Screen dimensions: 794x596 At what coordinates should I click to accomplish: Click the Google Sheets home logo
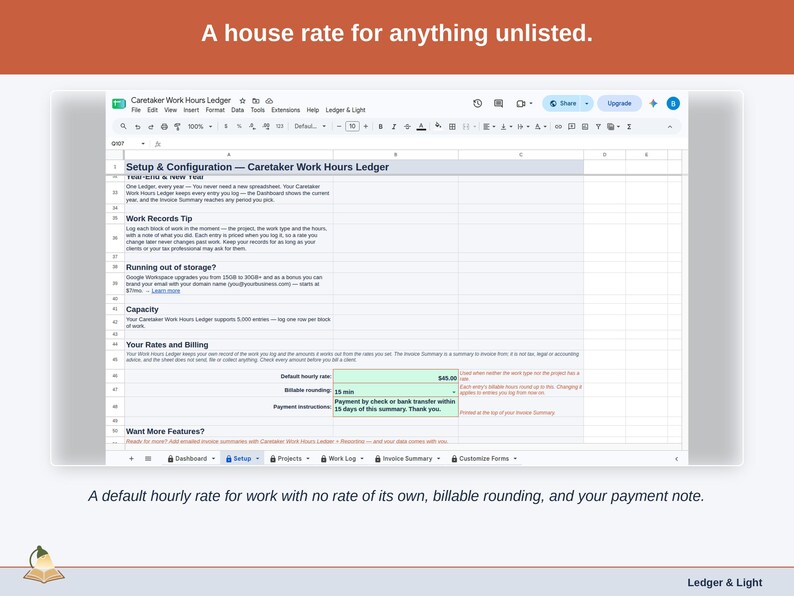pyautogui.click(x=118, y=103)
